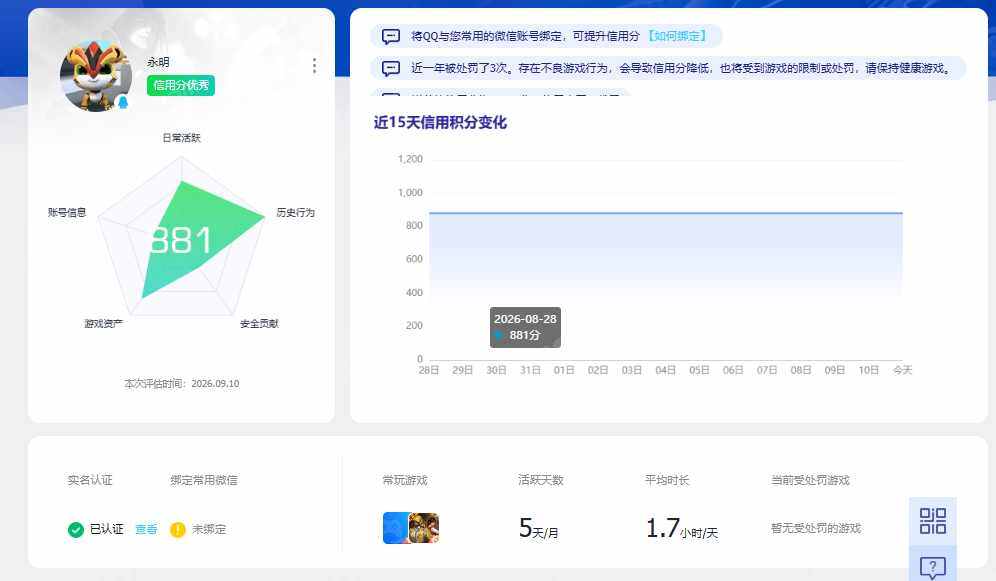This screenshot has height=581, width=996.
Task: Open the 如何绑定 link
Action: click(x=677, y=36)
